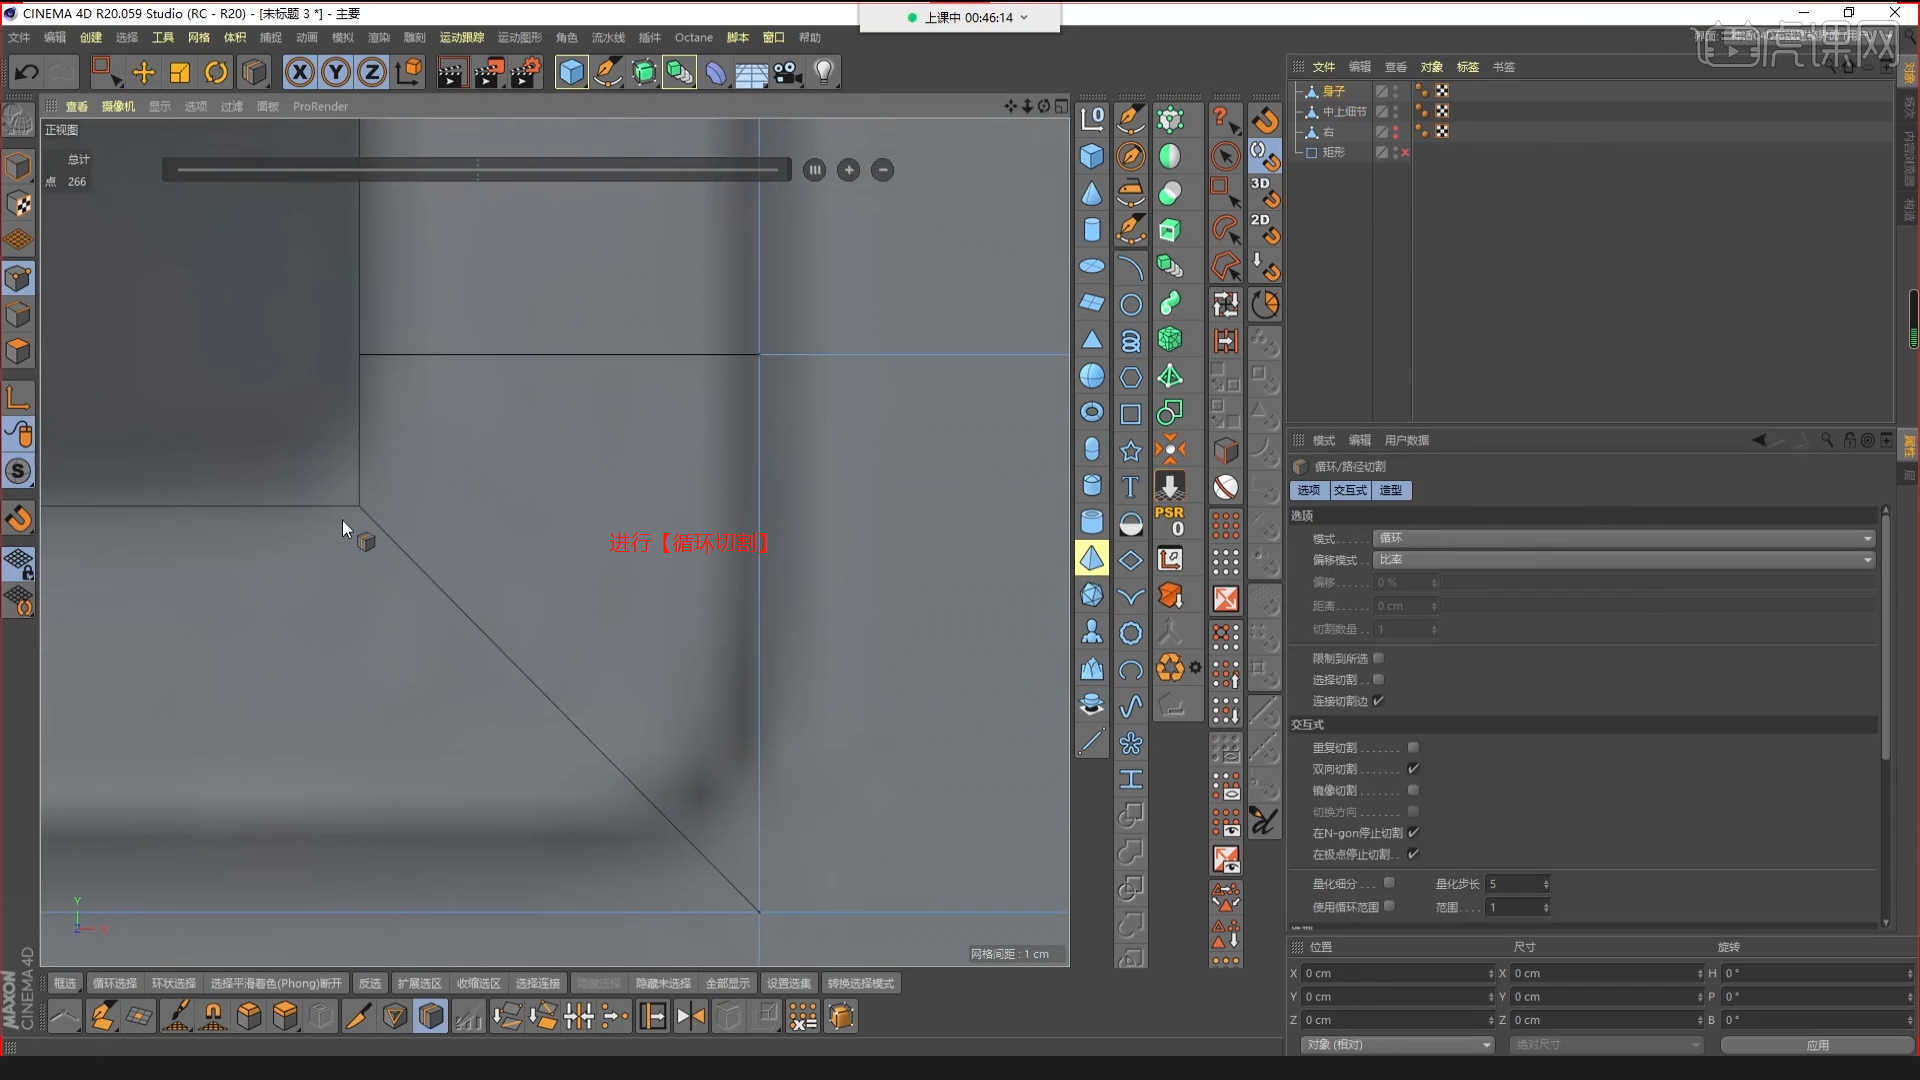Switch to the 交互式 tab
The image size is (1920, 1080).
pos(1350,490)
